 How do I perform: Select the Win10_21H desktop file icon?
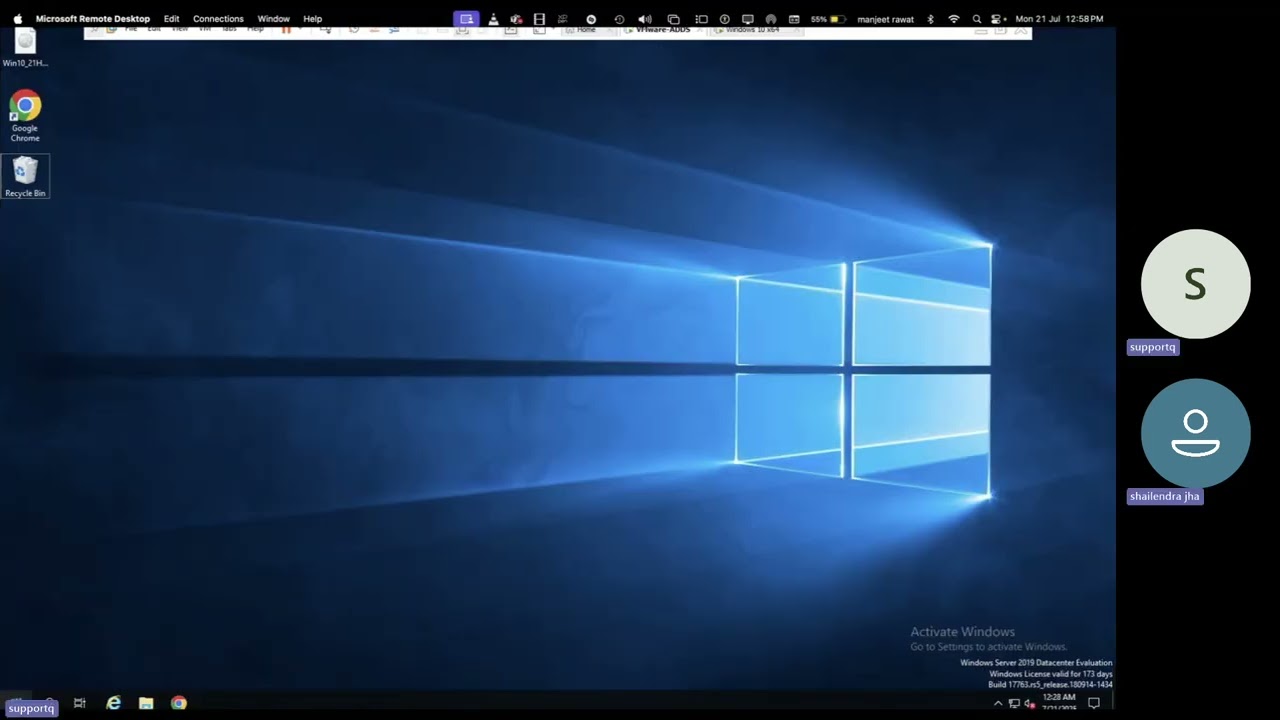(x=25, y=48)
